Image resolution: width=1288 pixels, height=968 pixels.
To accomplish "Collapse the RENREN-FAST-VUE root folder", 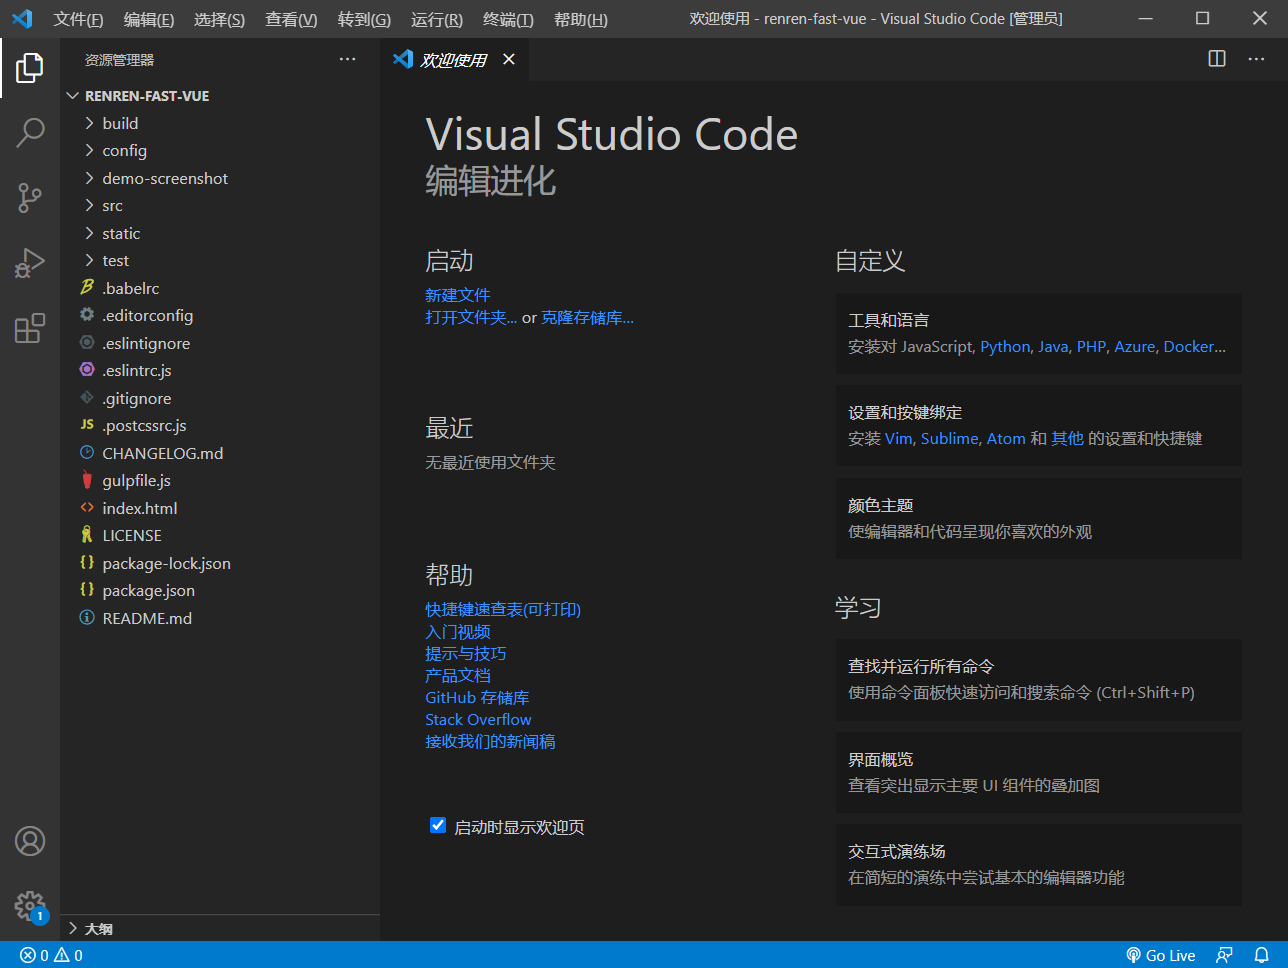I will tap(220, 96).
